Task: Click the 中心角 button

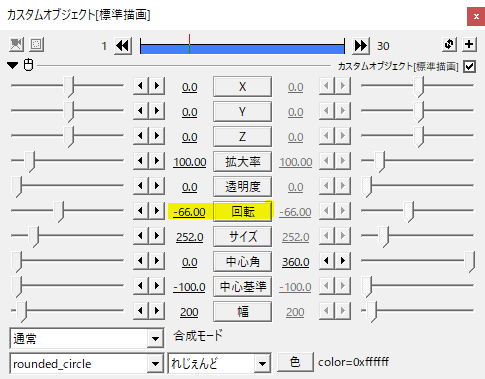Action: (242, 262)
